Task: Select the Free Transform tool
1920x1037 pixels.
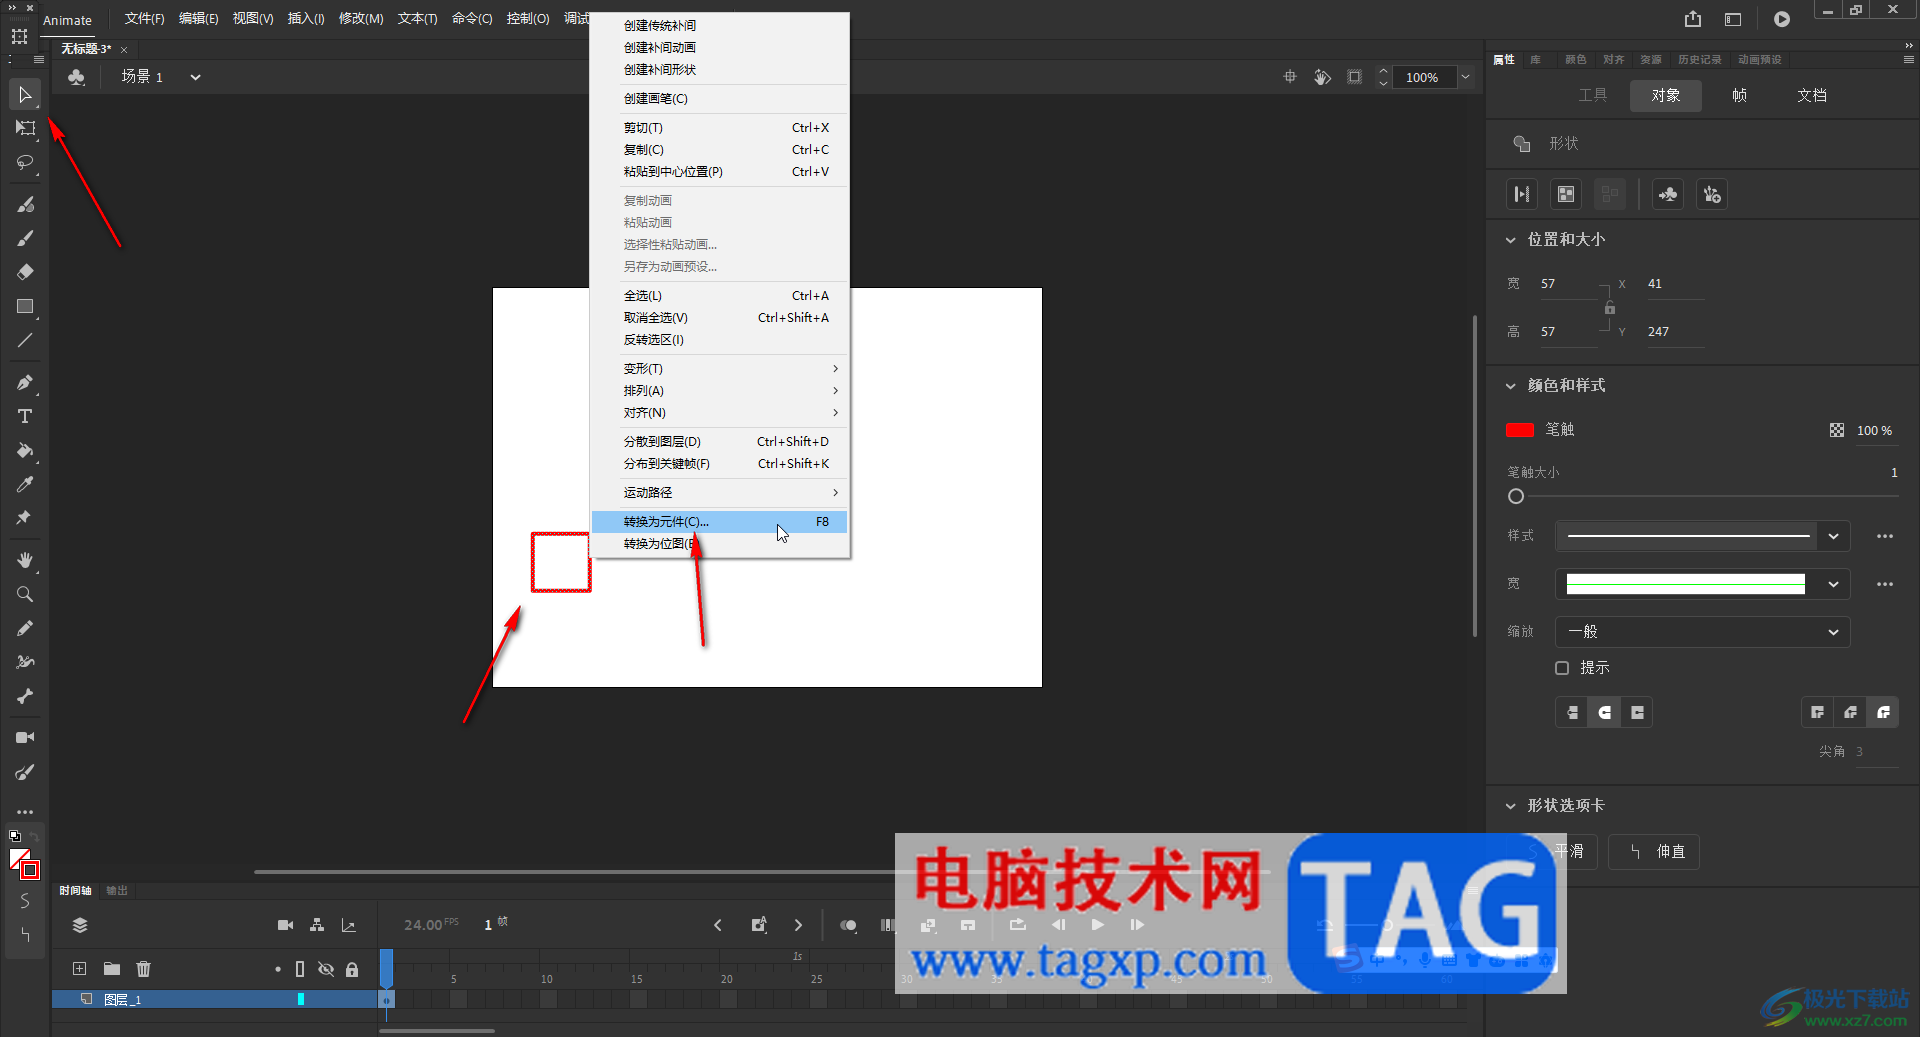Action: point(25,128)
